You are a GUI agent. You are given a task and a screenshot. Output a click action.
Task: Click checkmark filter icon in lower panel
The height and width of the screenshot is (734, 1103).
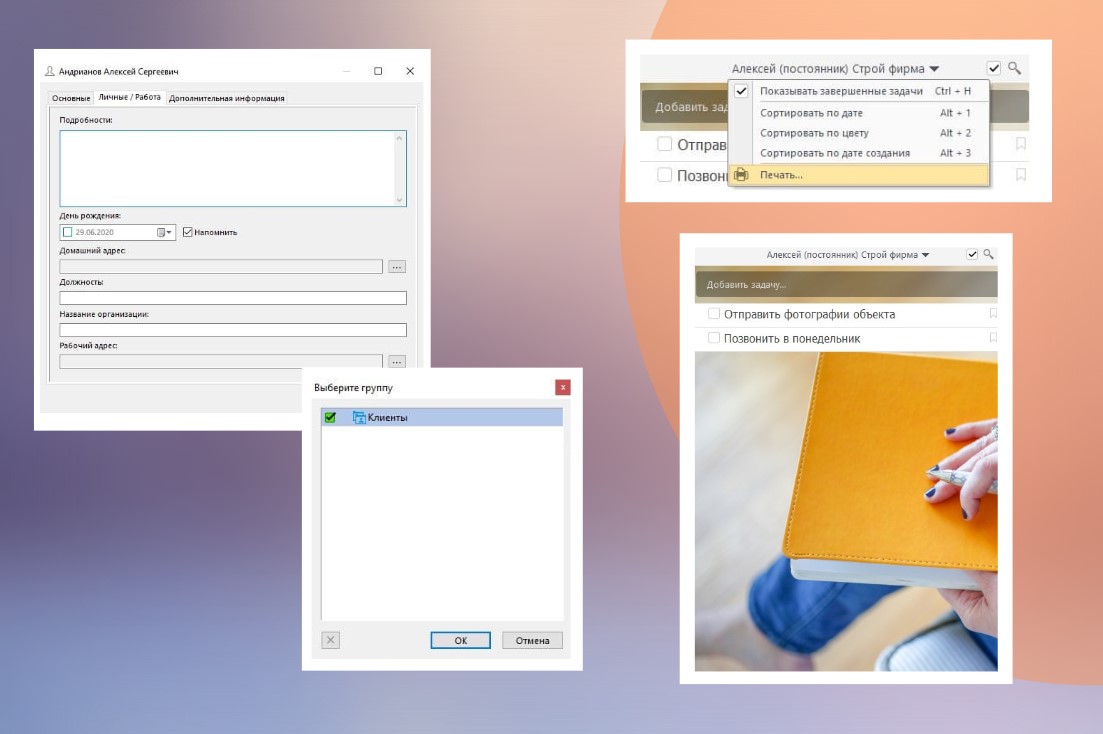click(972, 254)
